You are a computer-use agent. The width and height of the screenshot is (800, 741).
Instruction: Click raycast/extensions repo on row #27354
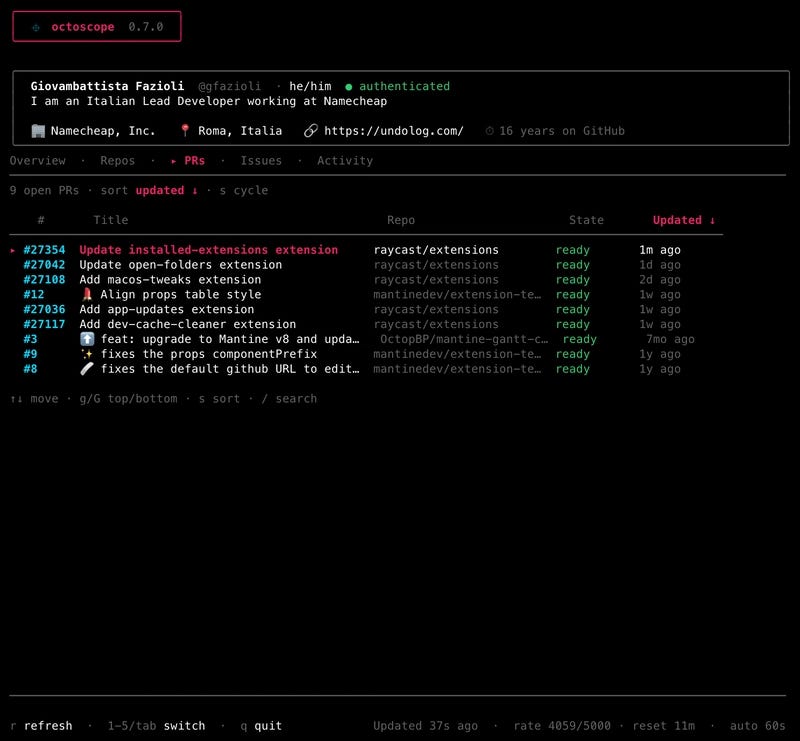[x=436, y=250]
